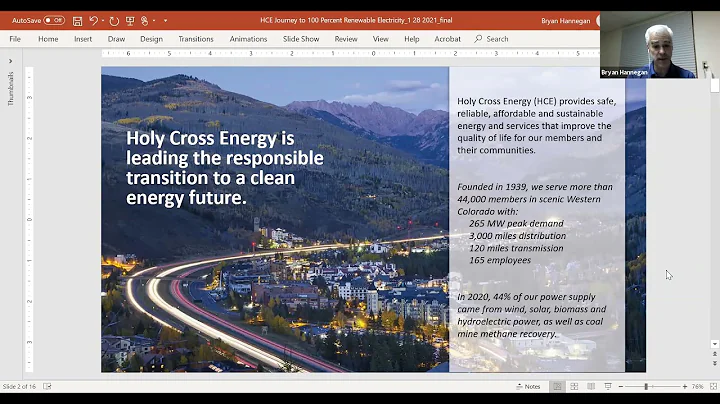Open the File menu
This screenshot has width=720, height=404.
tap(15, 39)
